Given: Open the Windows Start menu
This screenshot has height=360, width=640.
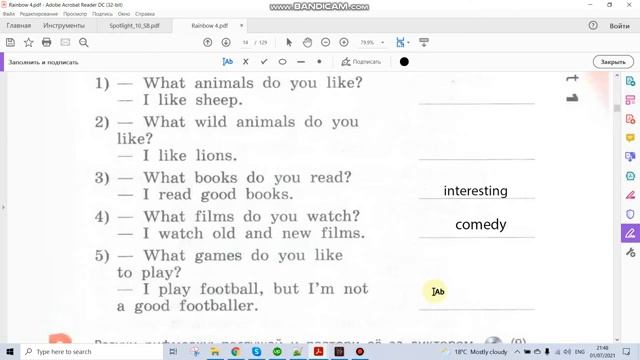Looking at the screenshot, I should pos(10,351).
